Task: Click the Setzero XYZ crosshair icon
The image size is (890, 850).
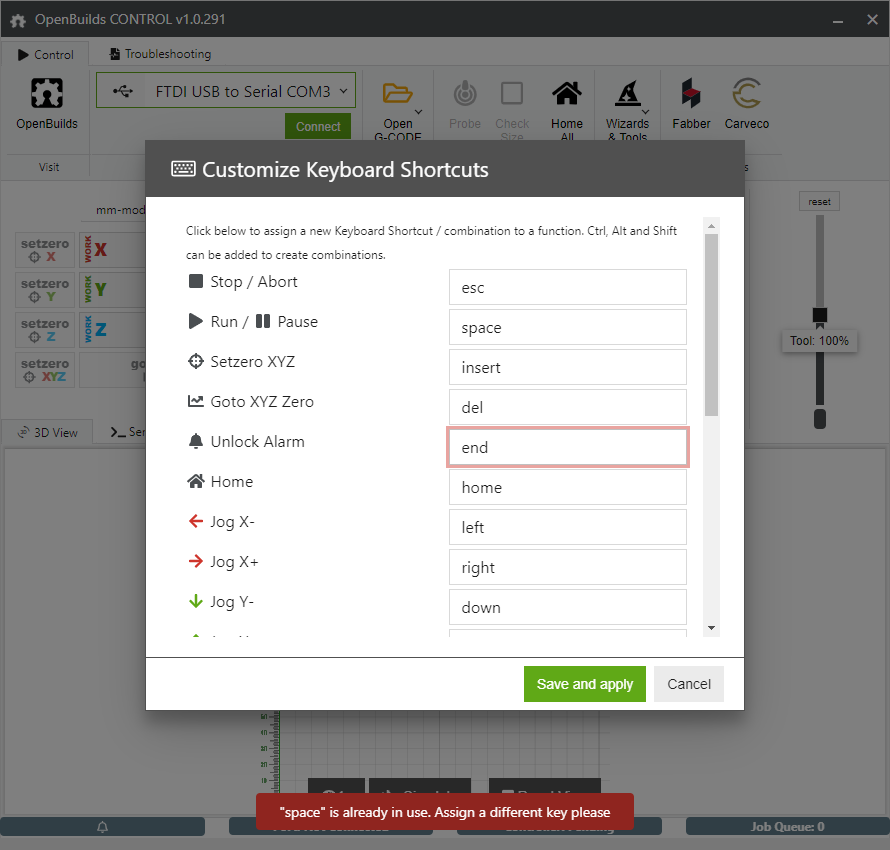Action: tap(196, 361)
